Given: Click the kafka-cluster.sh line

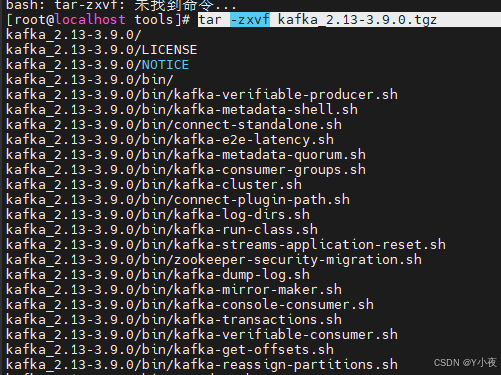Looking at the screenshot, I should (154, 185).
